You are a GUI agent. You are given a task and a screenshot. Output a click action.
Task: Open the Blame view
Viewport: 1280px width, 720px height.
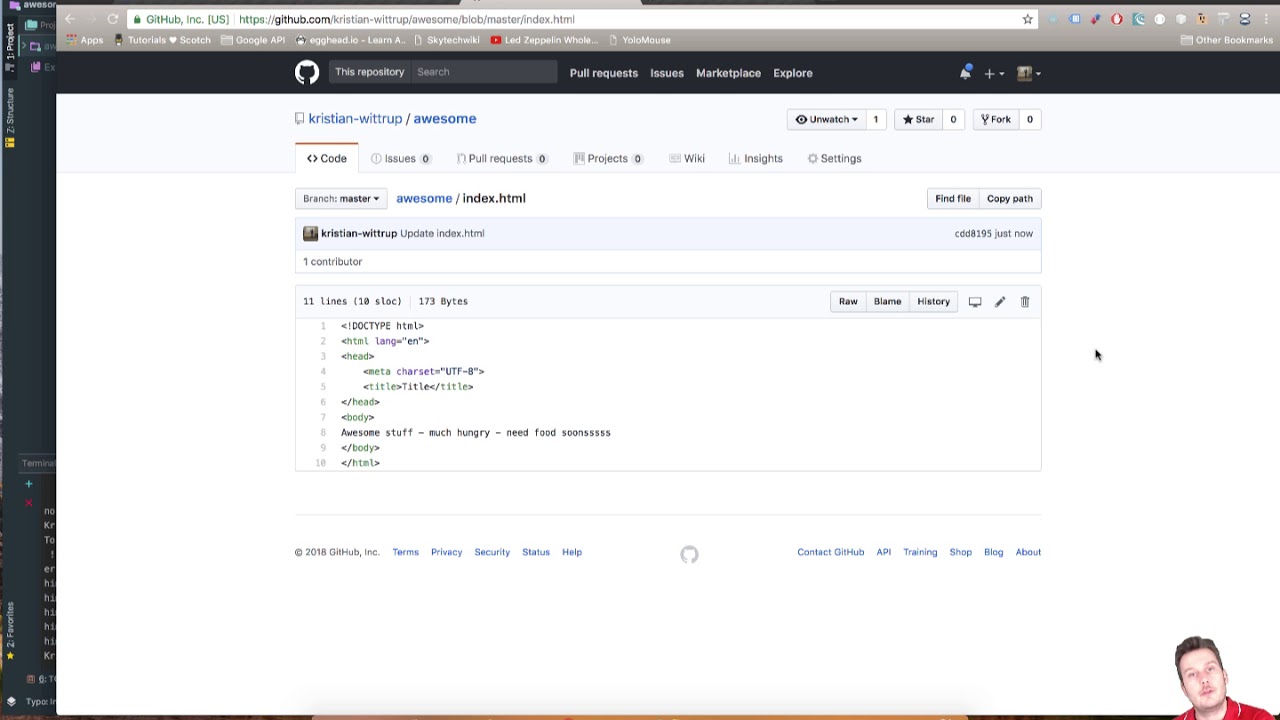click(x=887, y=301)
